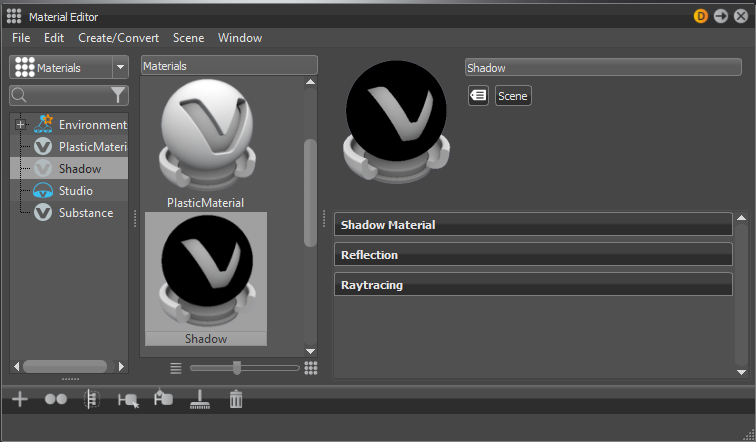Expand the Environment tree node
Viewport: 756px width, 442px height.
[20, 125]
